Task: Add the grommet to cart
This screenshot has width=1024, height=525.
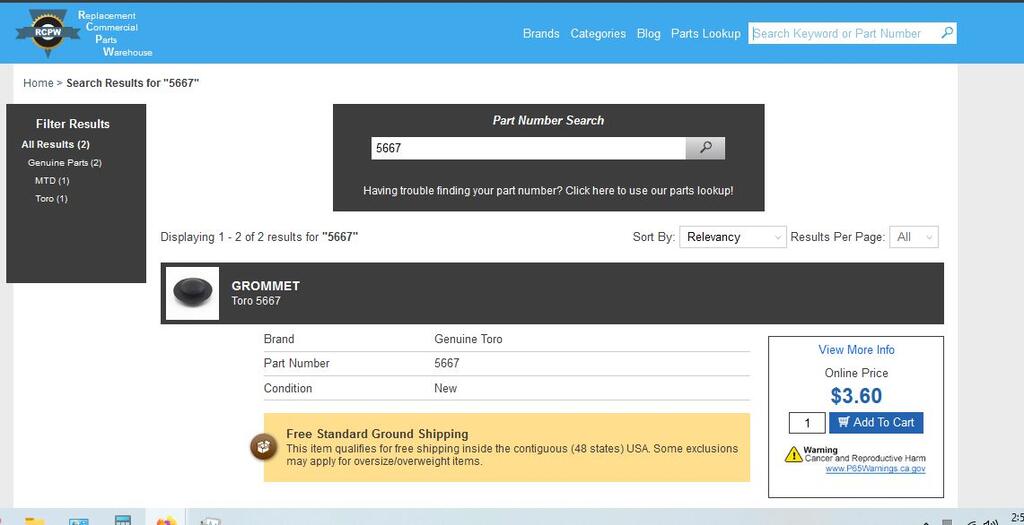Action: click(876, 422)
